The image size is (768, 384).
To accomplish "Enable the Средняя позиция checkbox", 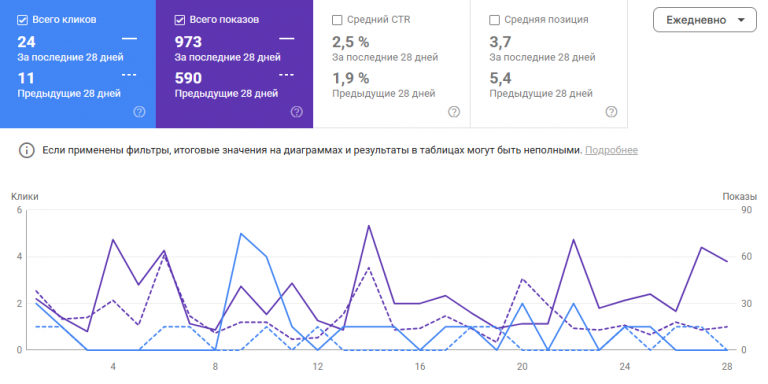I will [x=494, y=20].
